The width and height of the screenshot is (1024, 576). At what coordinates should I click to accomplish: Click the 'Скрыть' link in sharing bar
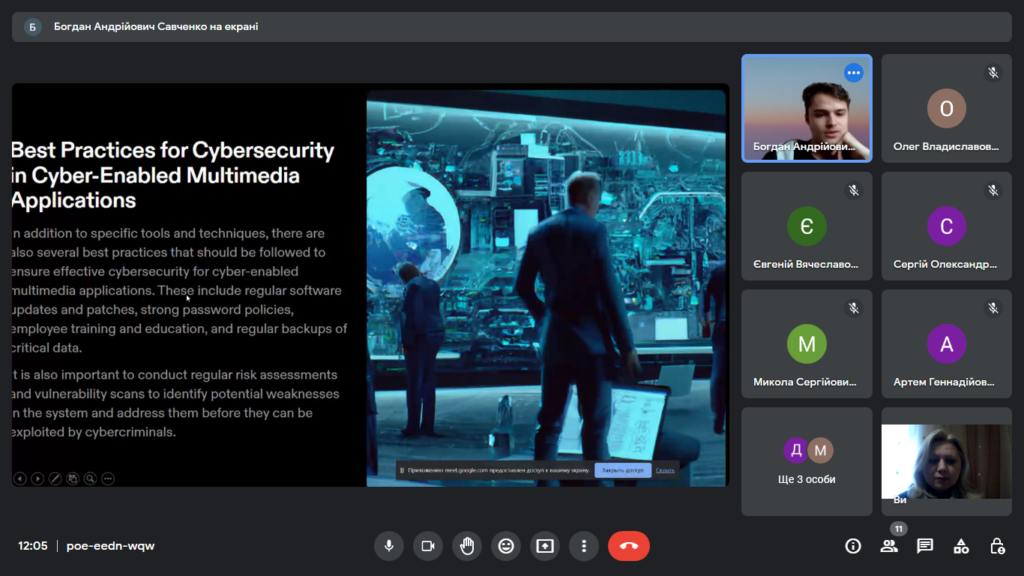click(x=665, y=470)
